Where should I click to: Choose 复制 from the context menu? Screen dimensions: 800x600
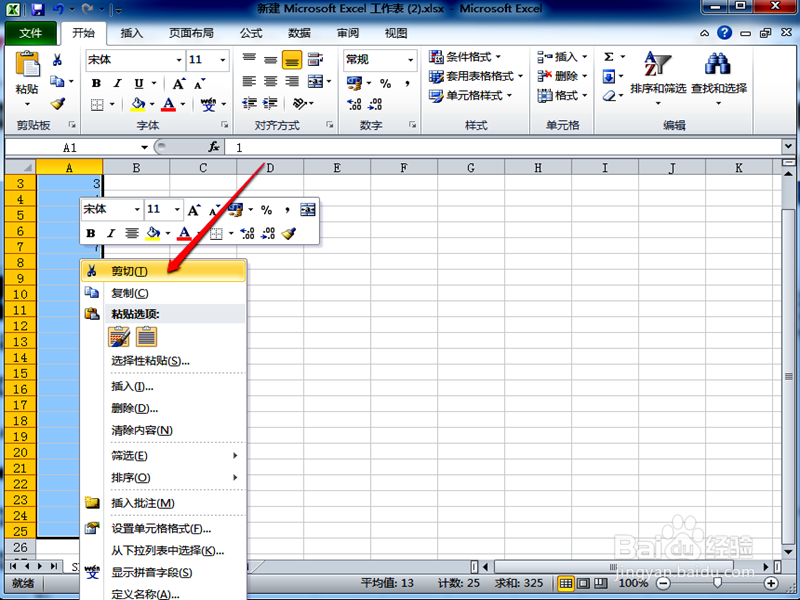pyautogui.click(x=125, y=291)
